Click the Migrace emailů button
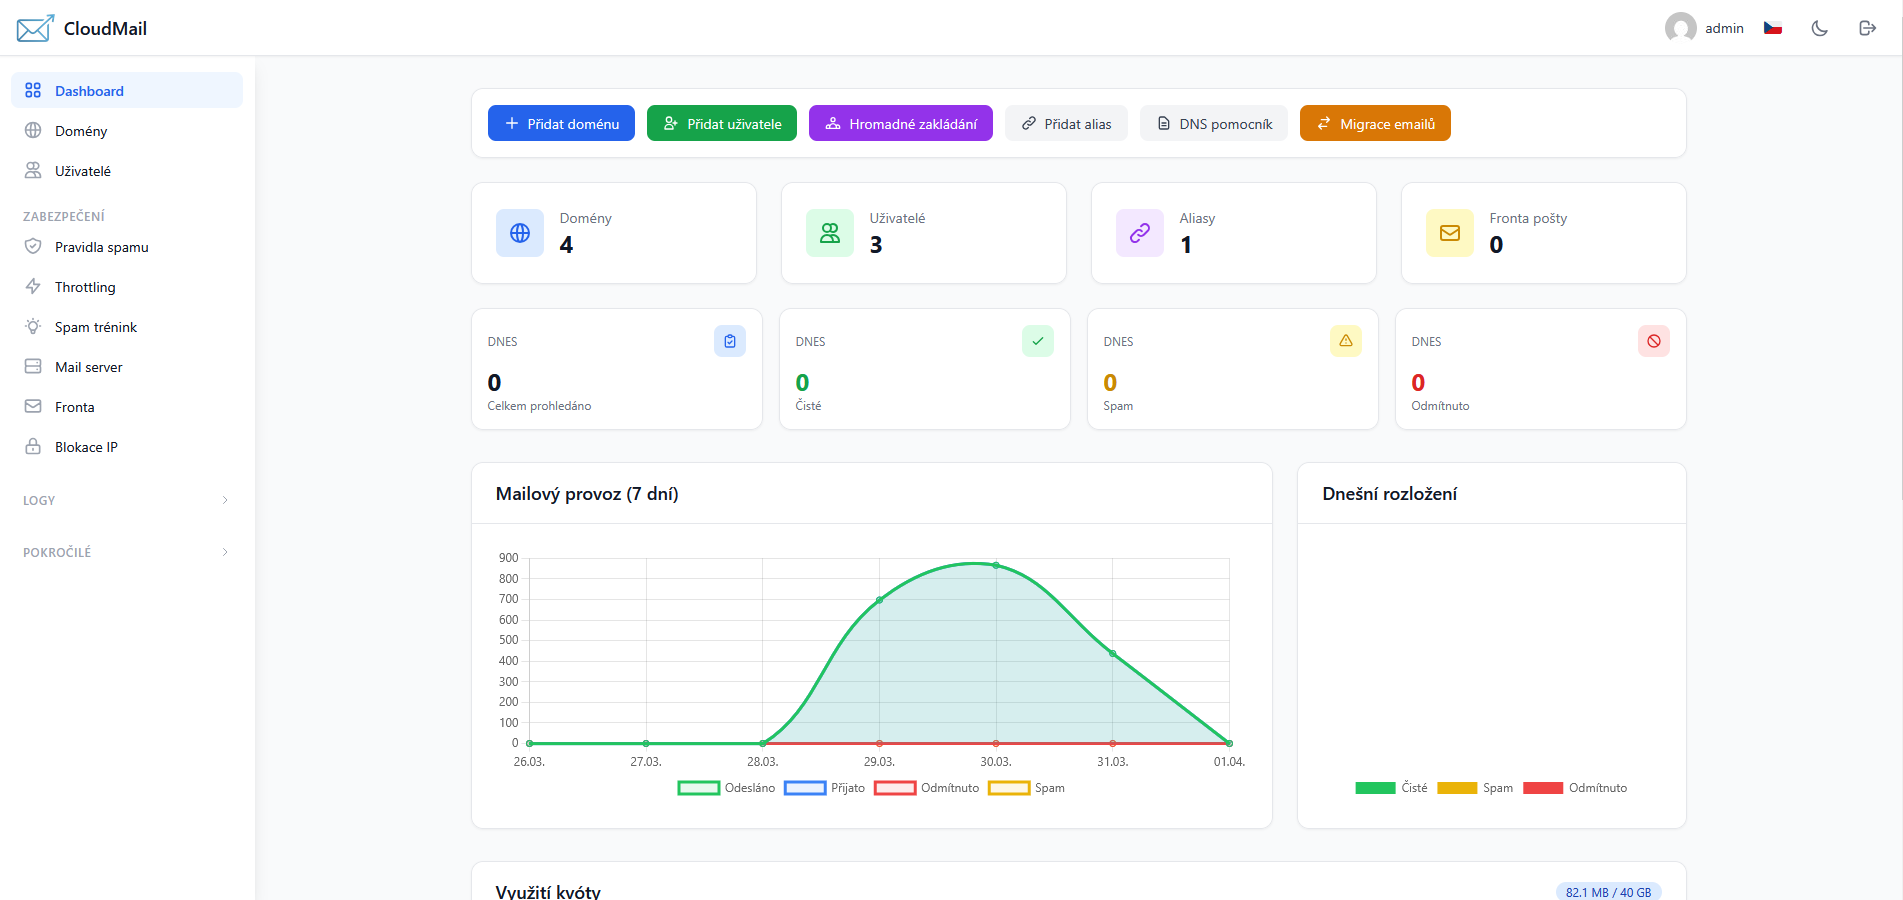 click(1375, 123)
